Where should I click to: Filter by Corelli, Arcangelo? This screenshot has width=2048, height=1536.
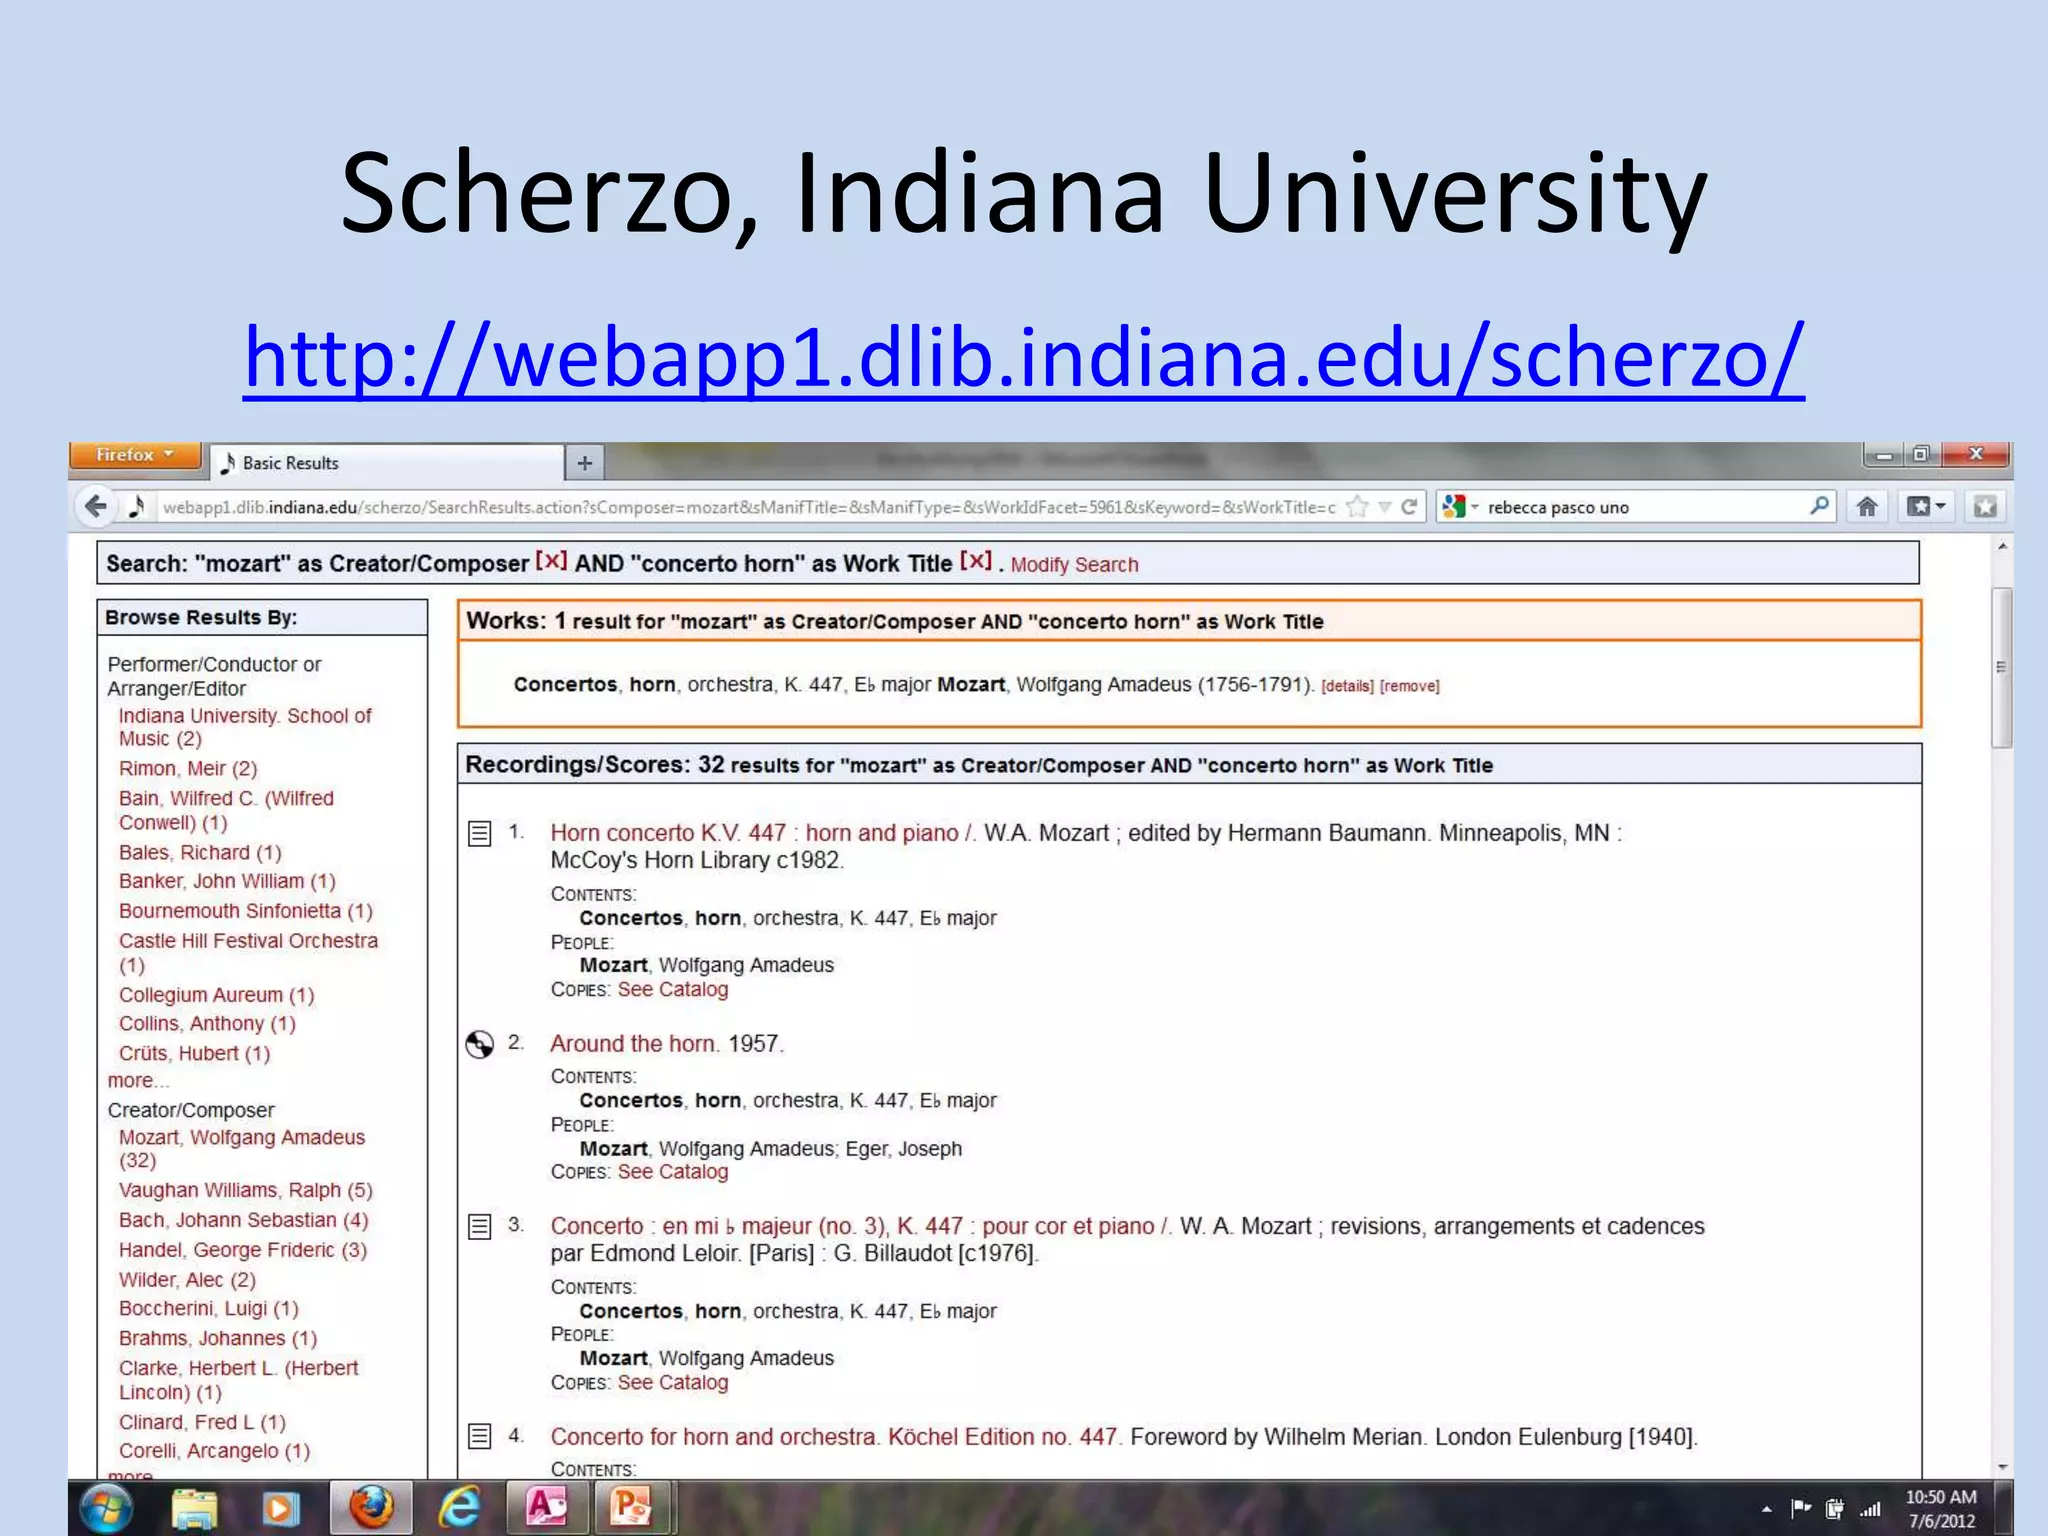(x=214, y=1451)
